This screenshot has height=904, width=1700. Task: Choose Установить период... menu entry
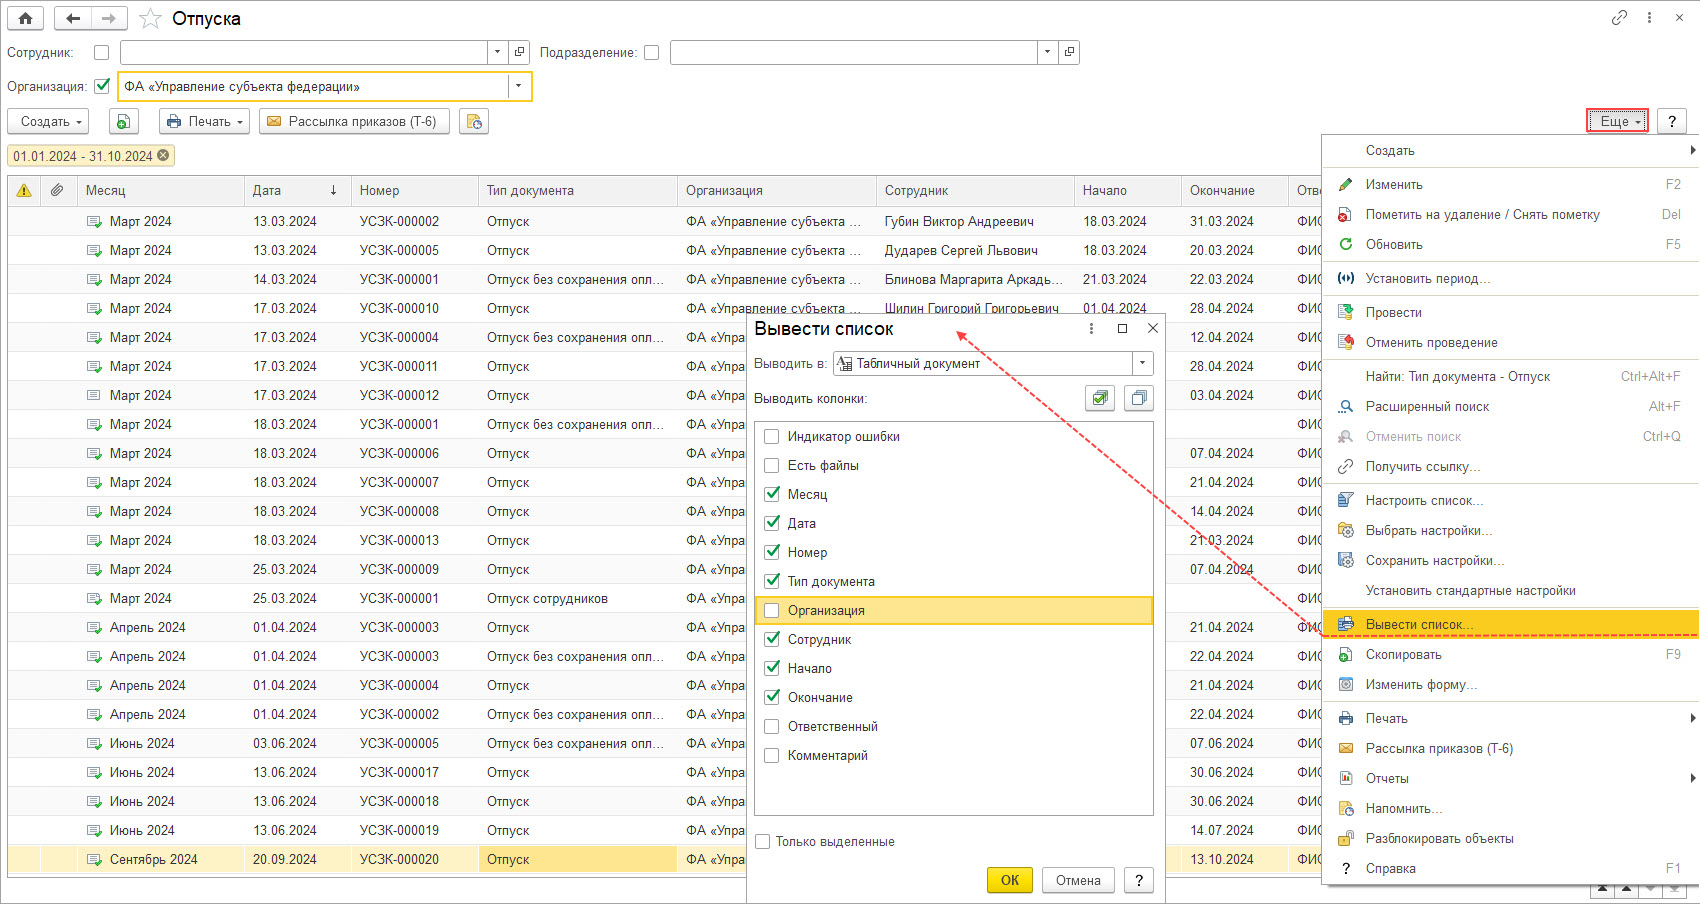1510,279
